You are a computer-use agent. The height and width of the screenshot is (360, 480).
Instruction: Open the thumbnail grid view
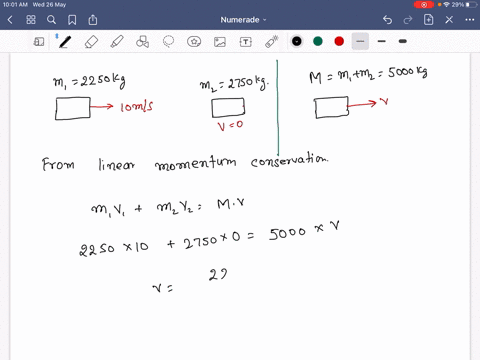[x=31, y=20]
